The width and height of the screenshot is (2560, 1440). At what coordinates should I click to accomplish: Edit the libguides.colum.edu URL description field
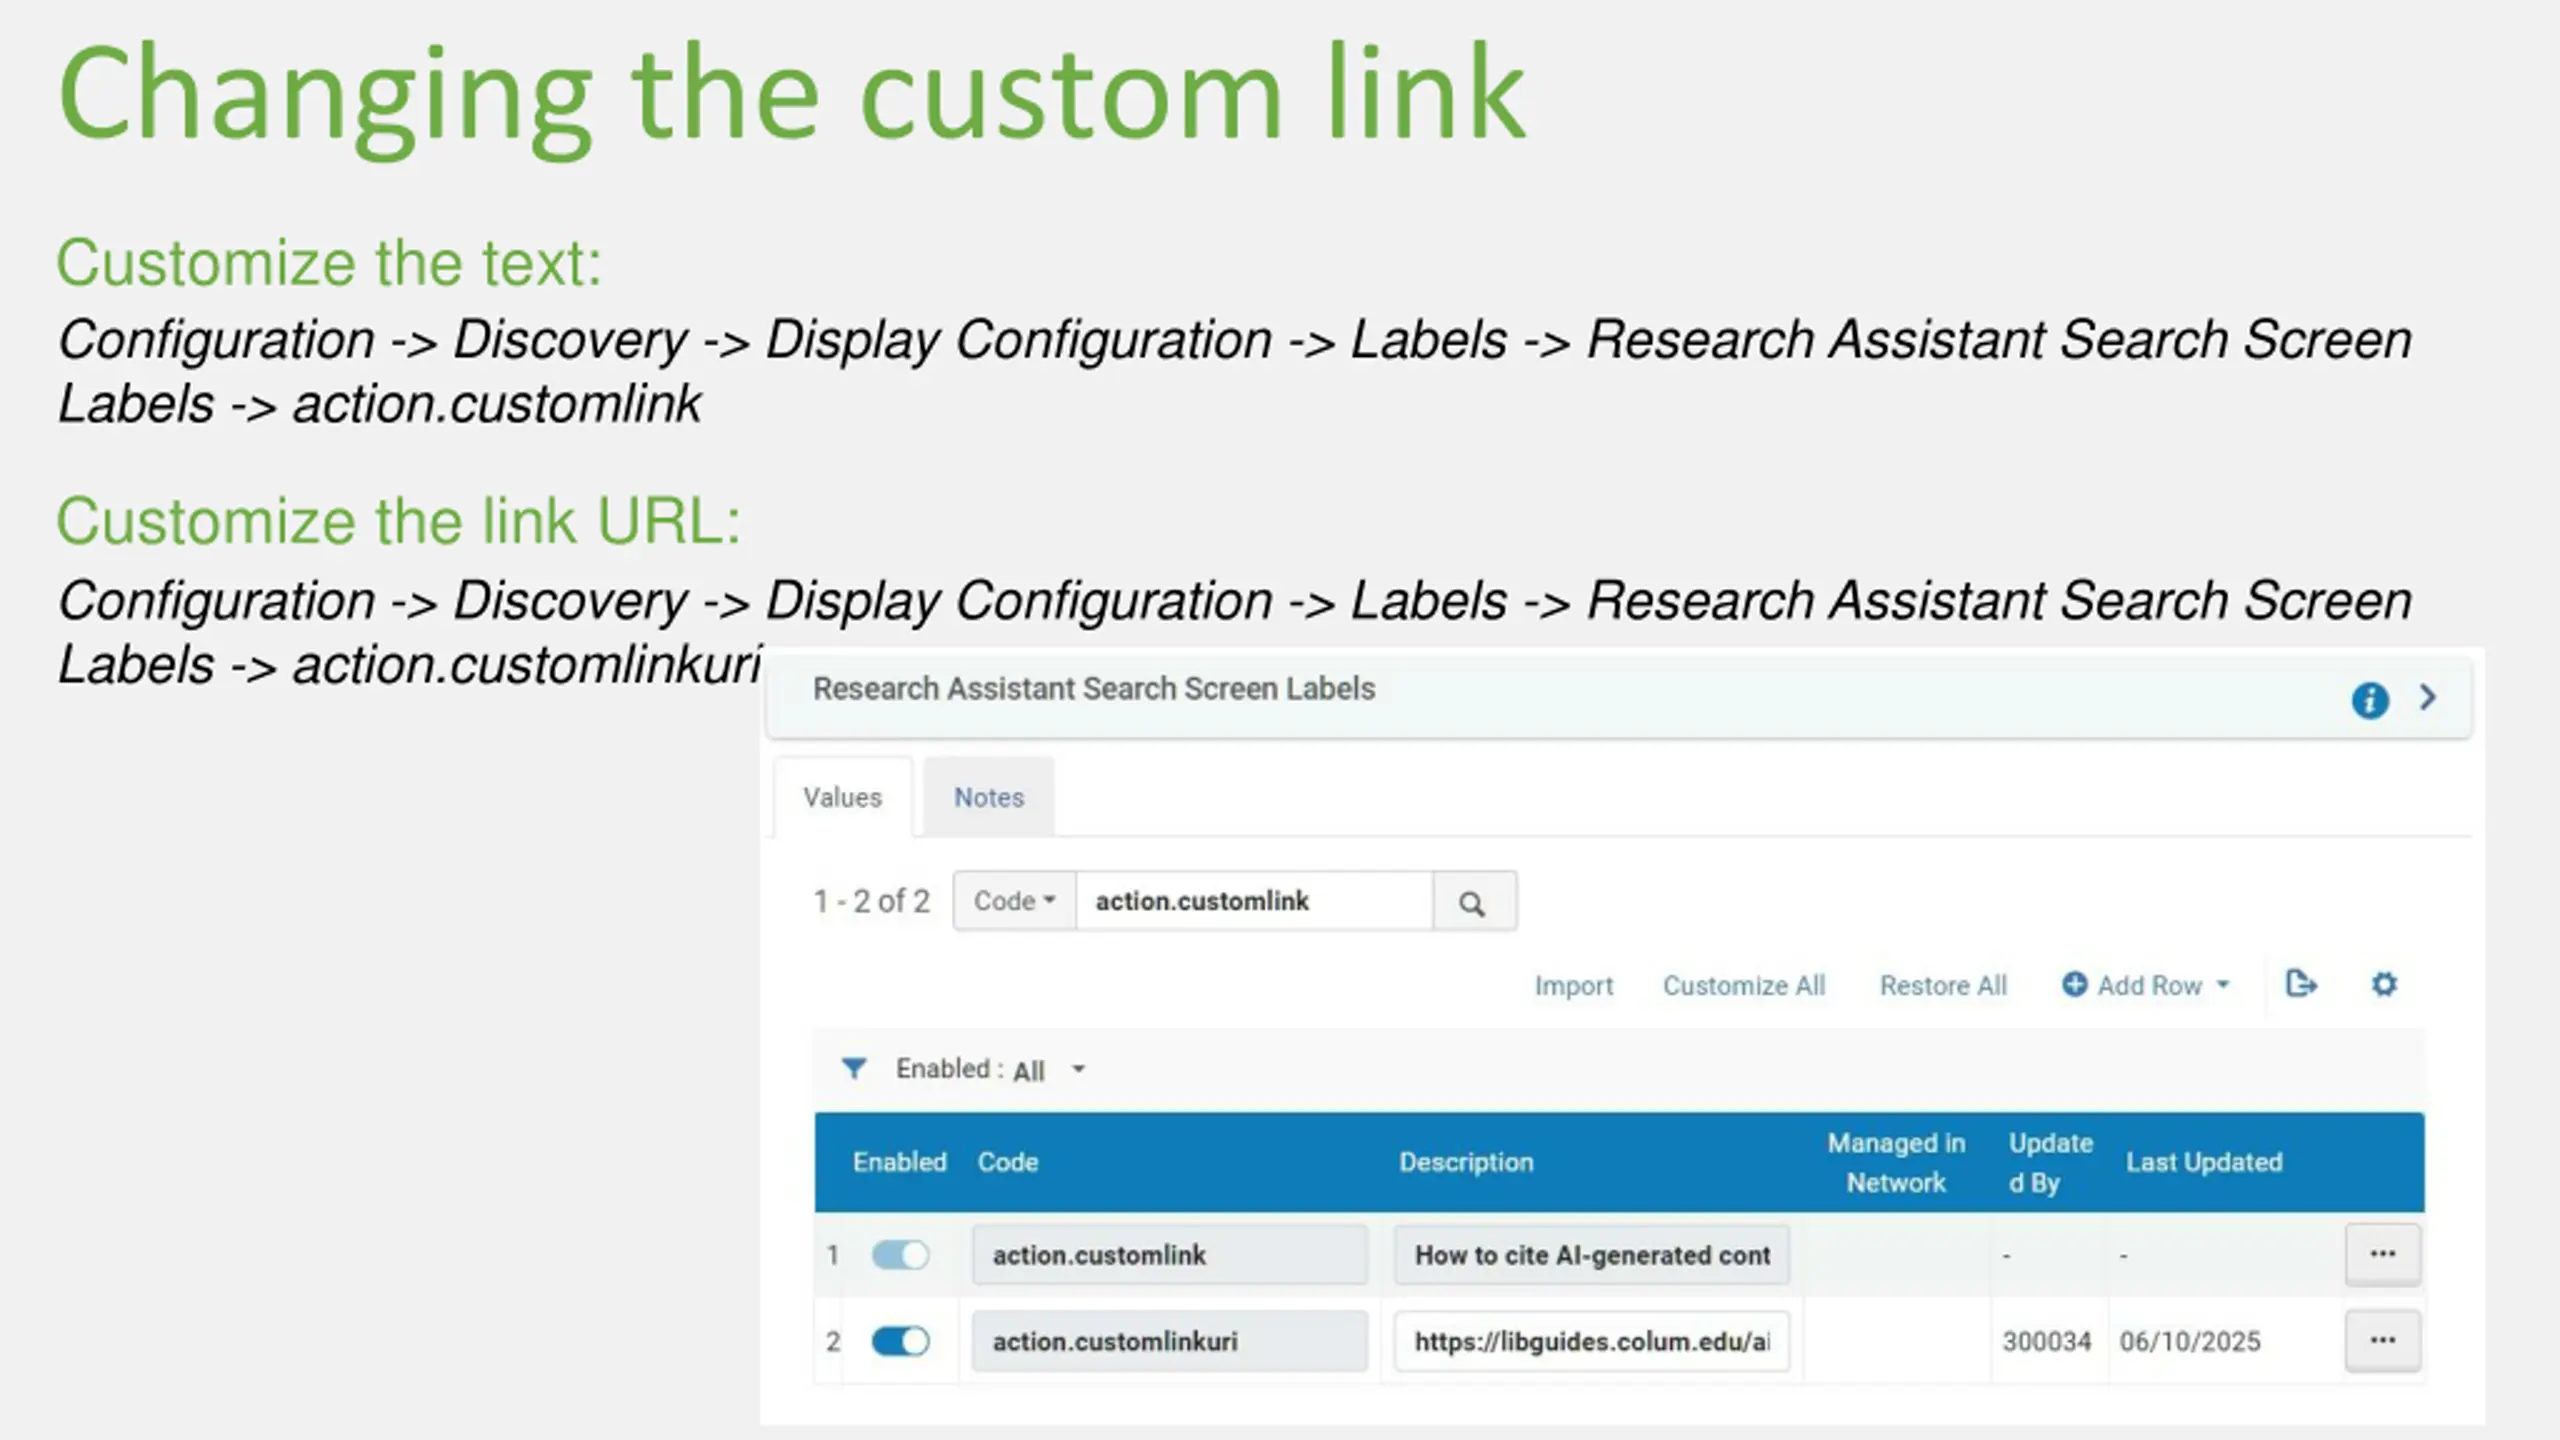coord(1592,1341)
